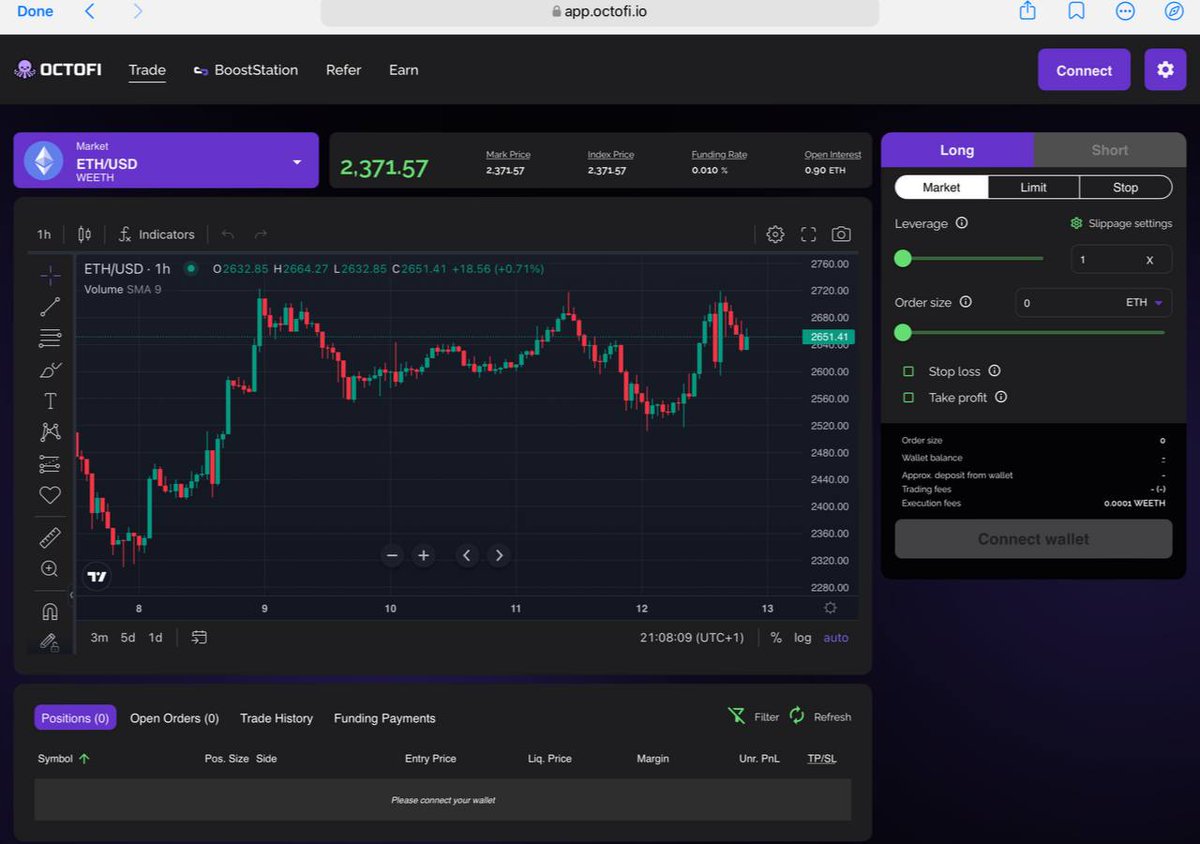
Task: Select the text annotation tool
Action: coord(50,401)
